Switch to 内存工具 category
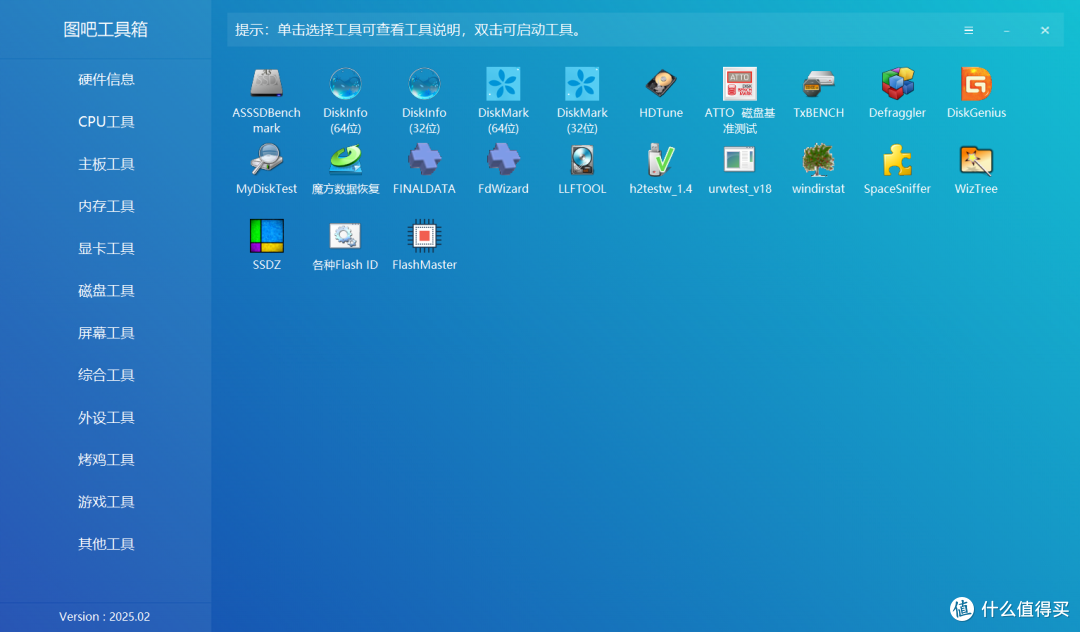 tap(106, 206)
